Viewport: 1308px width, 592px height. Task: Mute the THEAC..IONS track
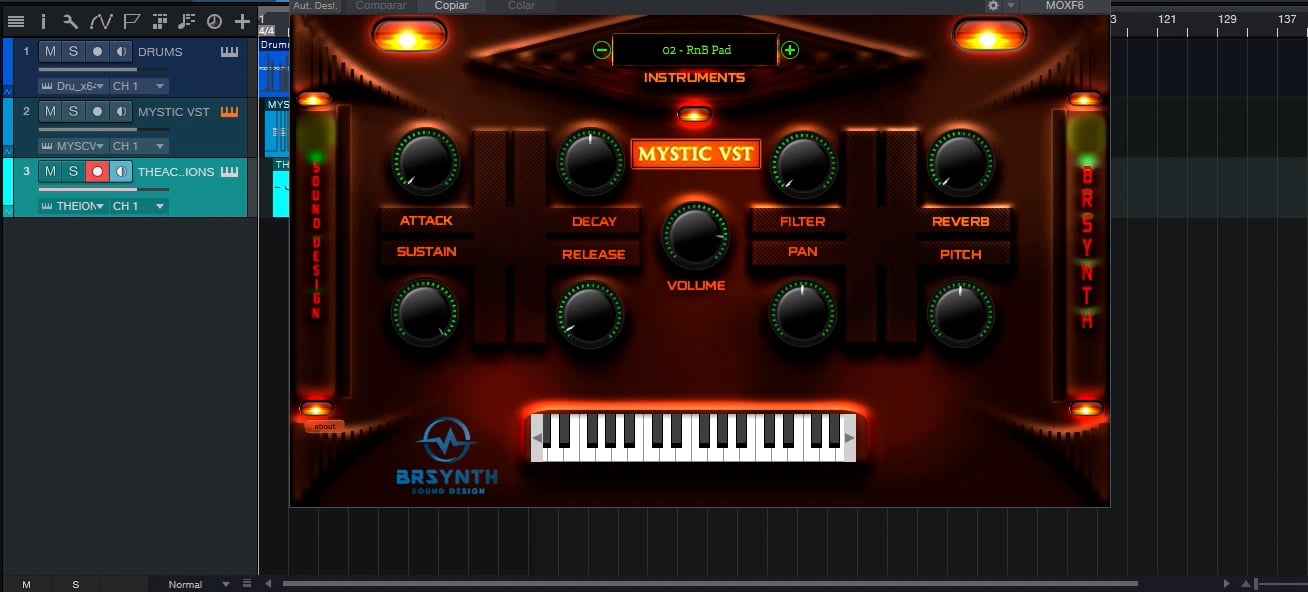(x=50, y=172)
